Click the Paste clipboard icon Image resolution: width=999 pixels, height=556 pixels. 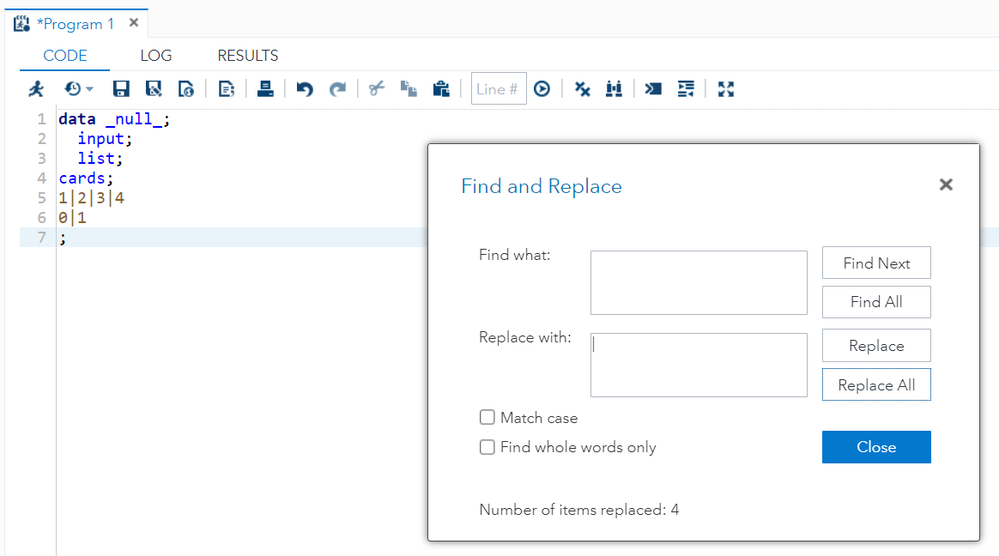click(x=441, y=89)
